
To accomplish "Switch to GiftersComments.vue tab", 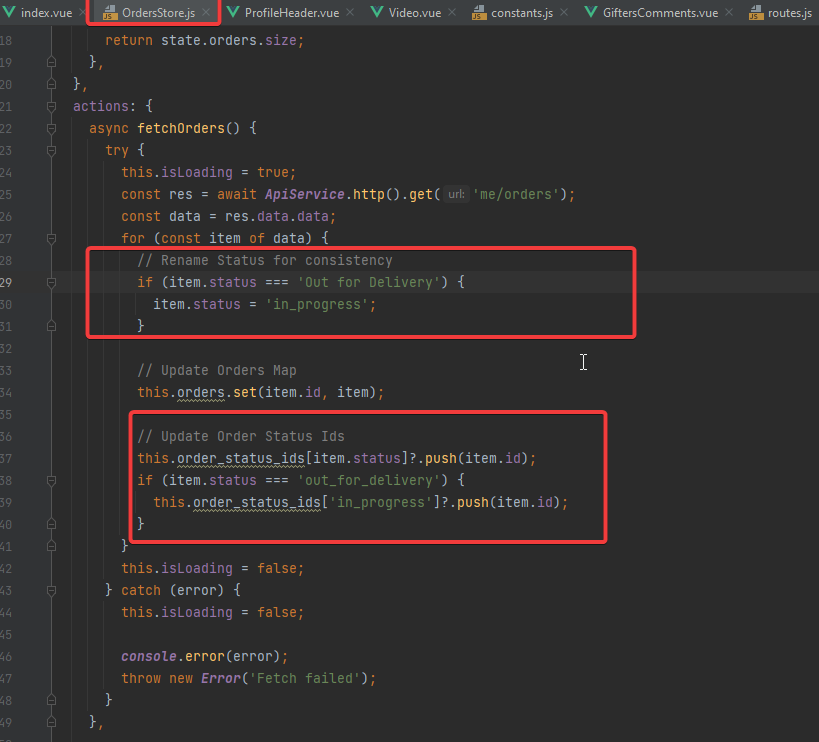I will (x=660, y=13).
